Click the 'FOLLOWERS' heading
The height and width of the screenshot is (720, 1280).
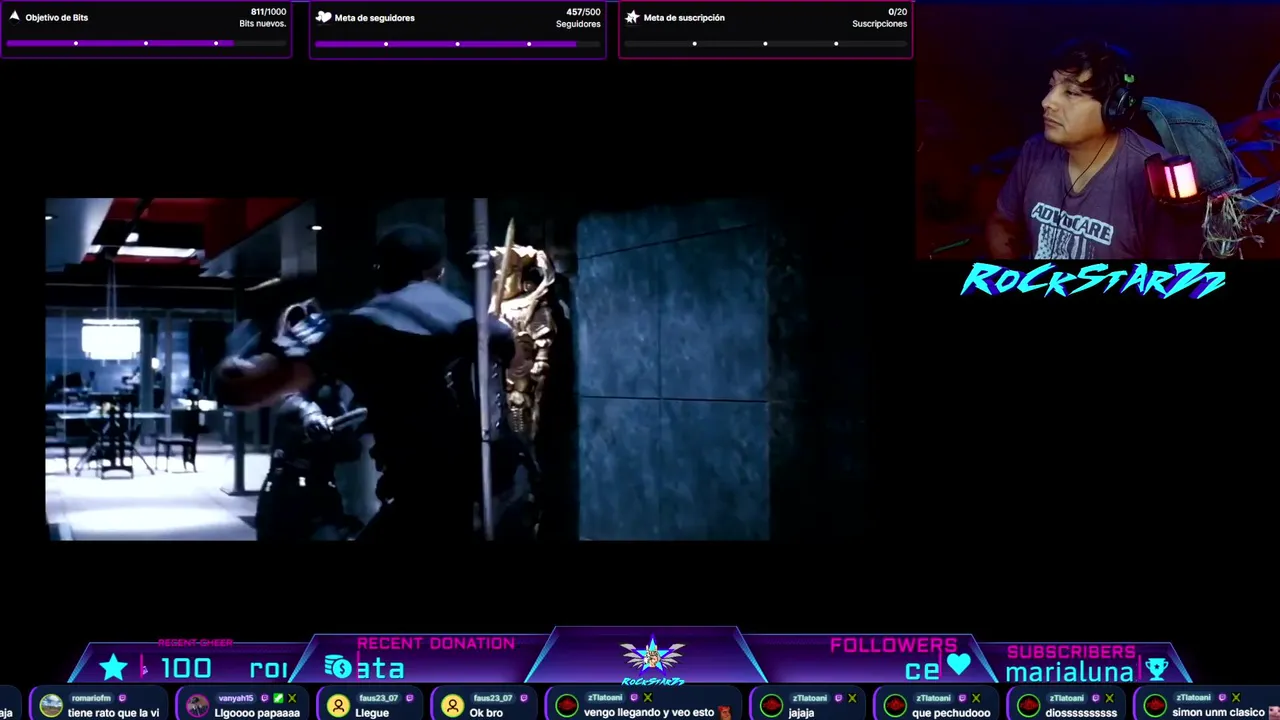tap(893, 645)
